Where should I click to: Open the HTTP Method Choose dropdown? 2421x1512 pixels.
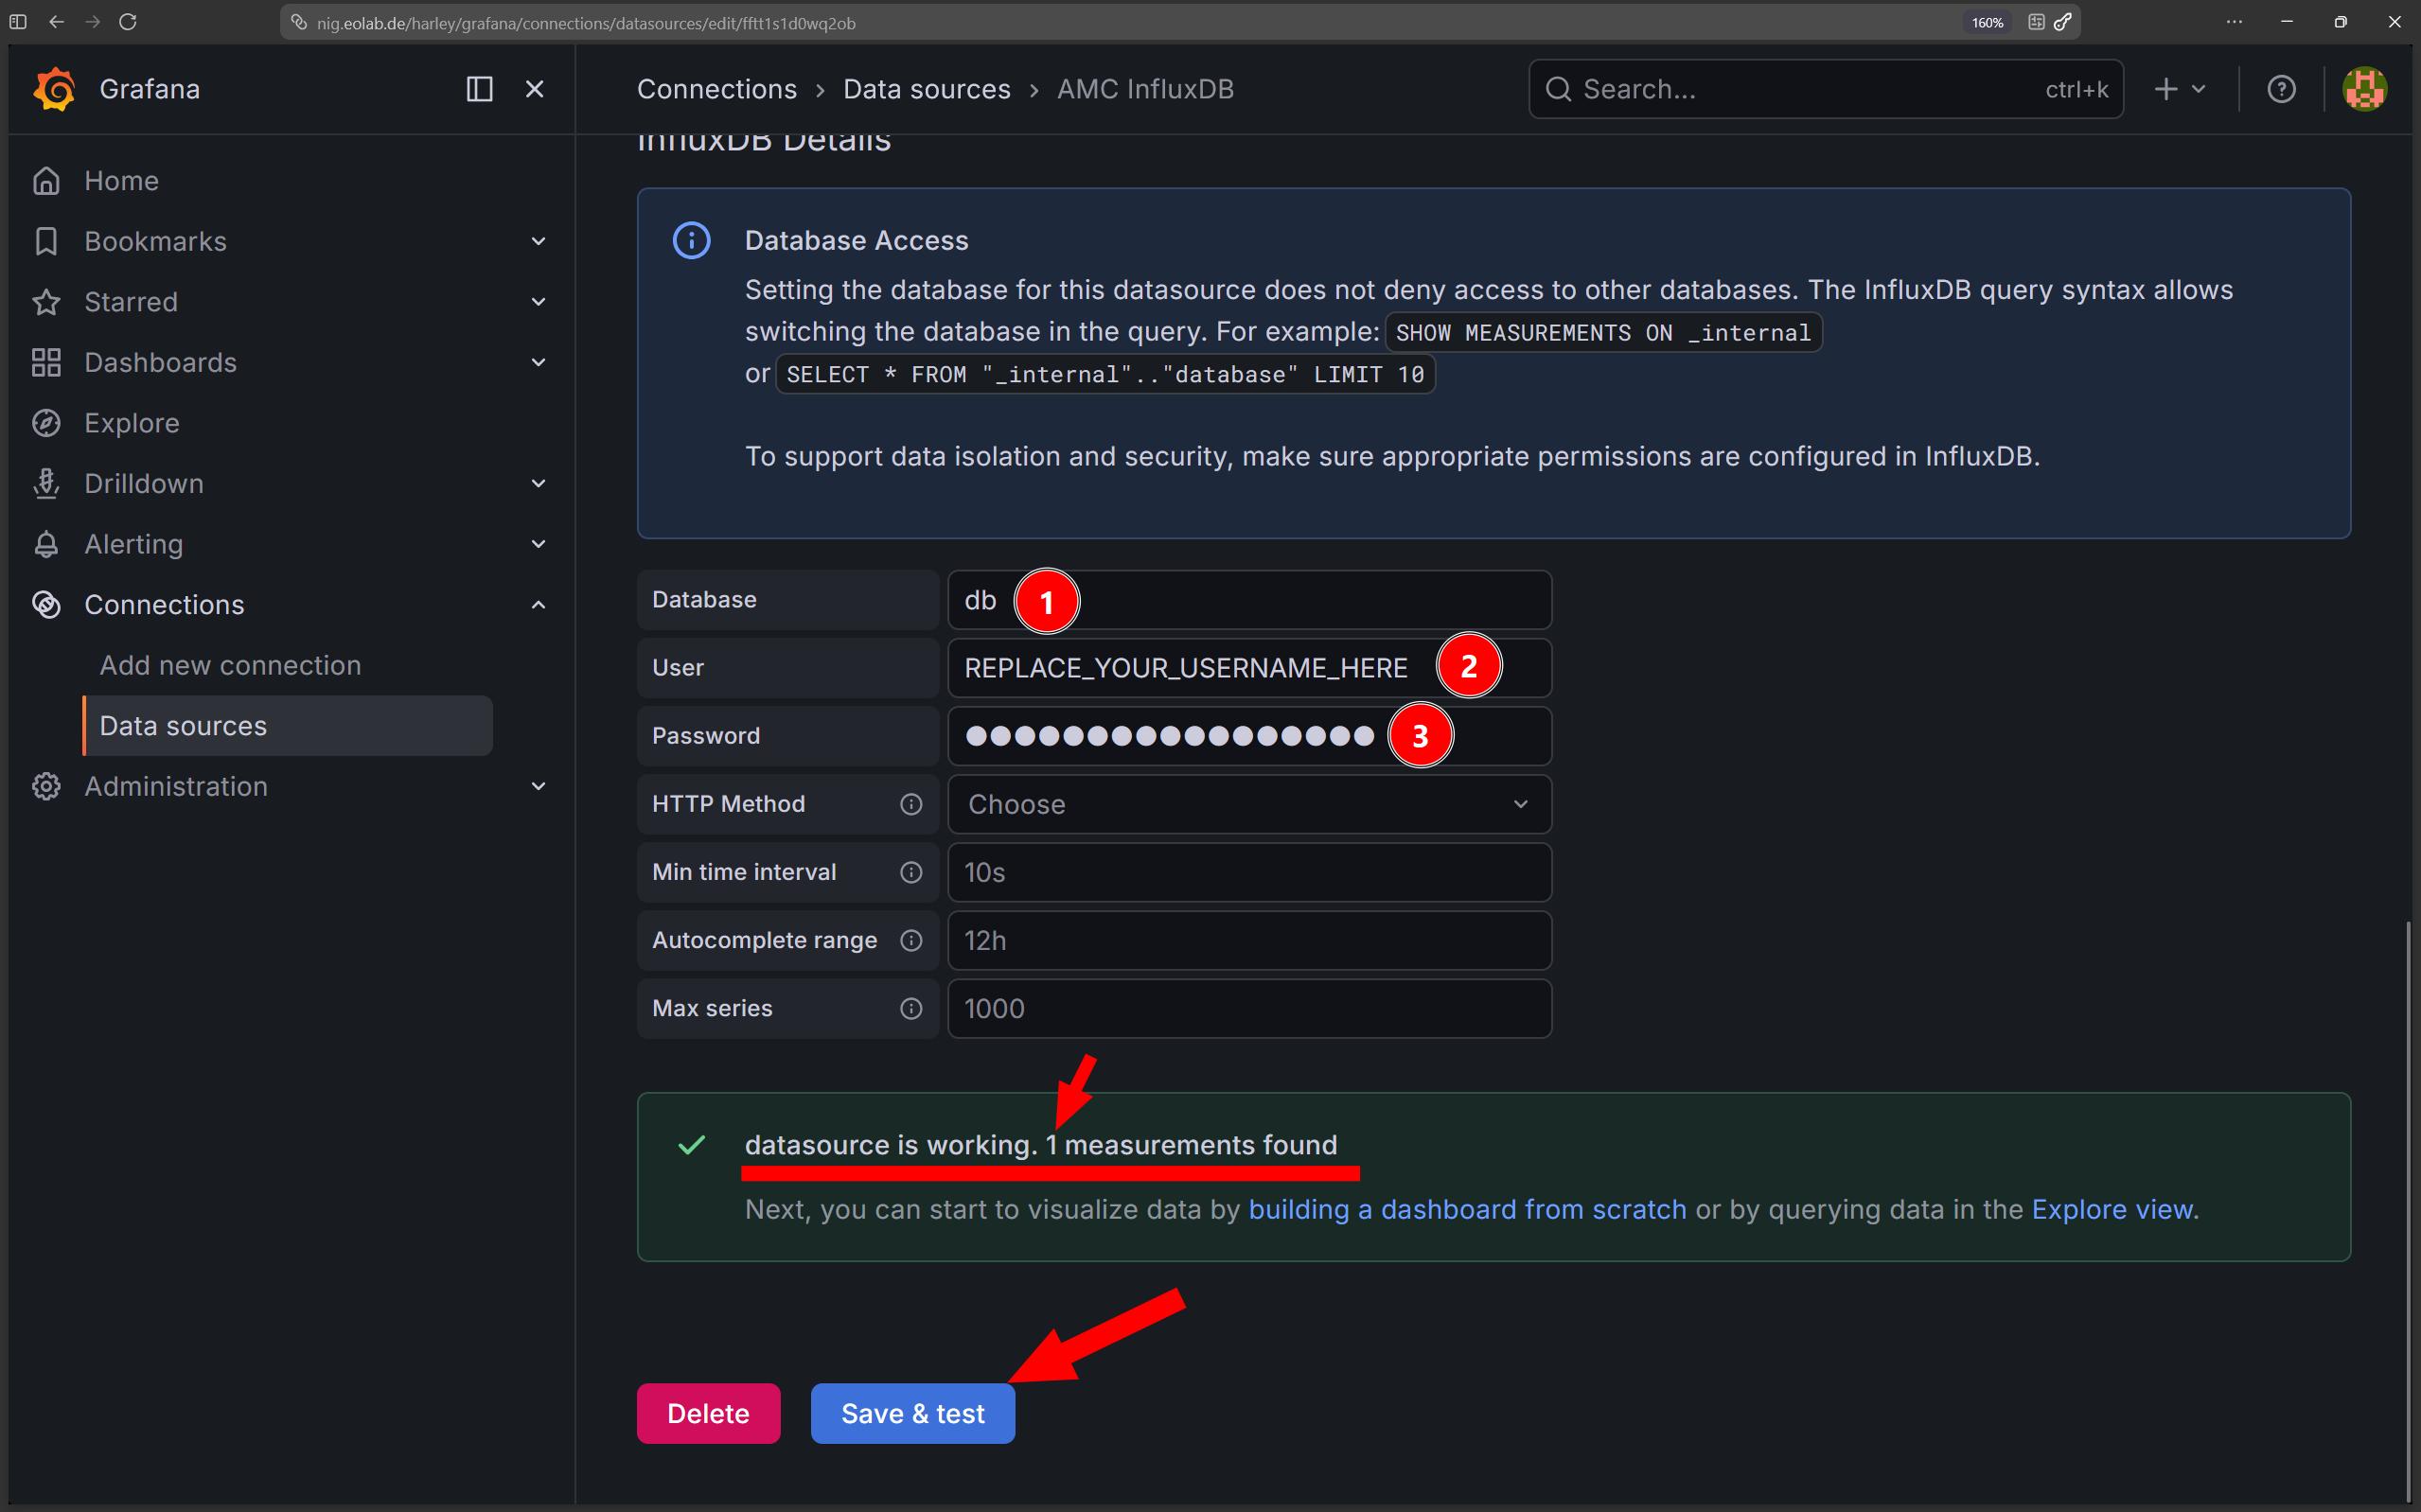coord(1249,804)
